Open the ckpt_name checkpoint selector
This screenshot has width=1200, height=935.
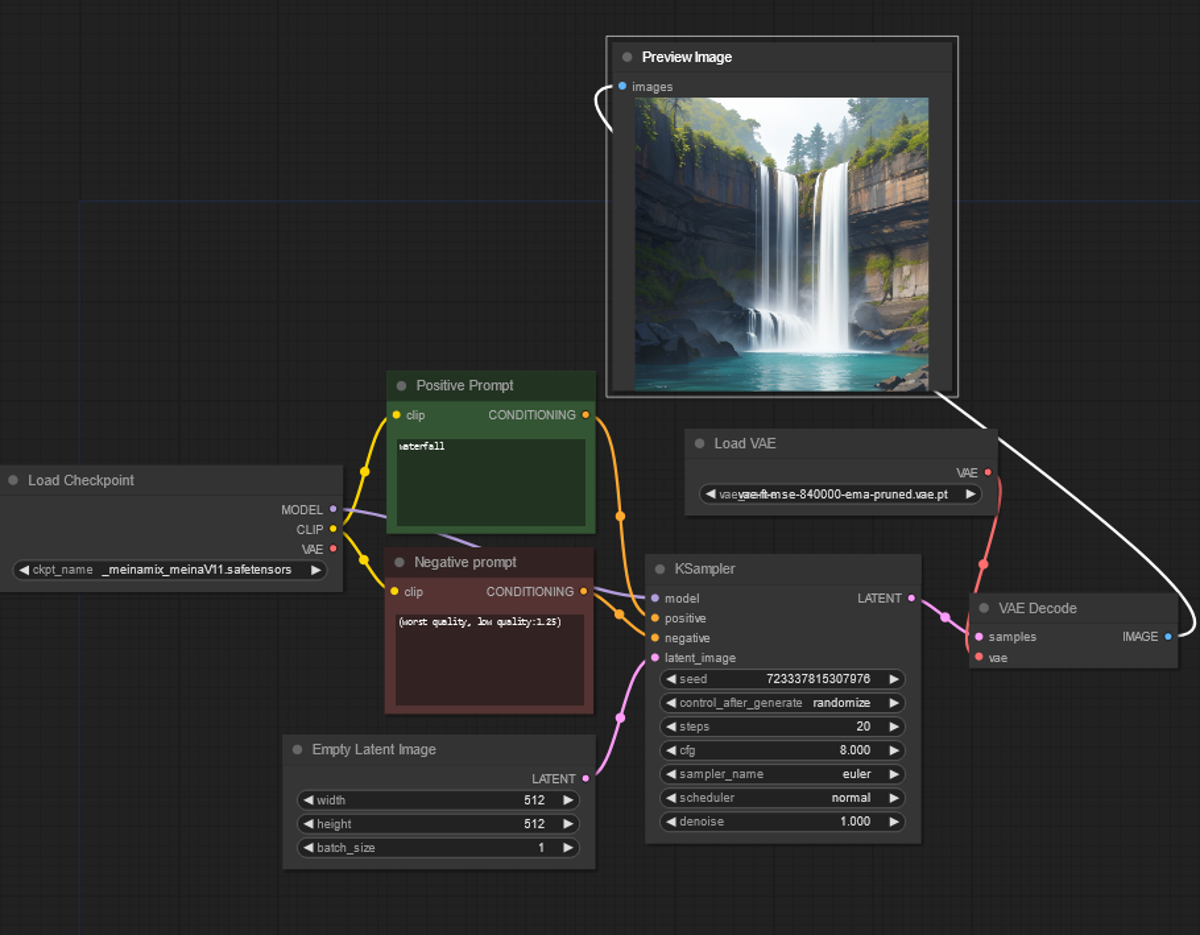pos(172,569)
